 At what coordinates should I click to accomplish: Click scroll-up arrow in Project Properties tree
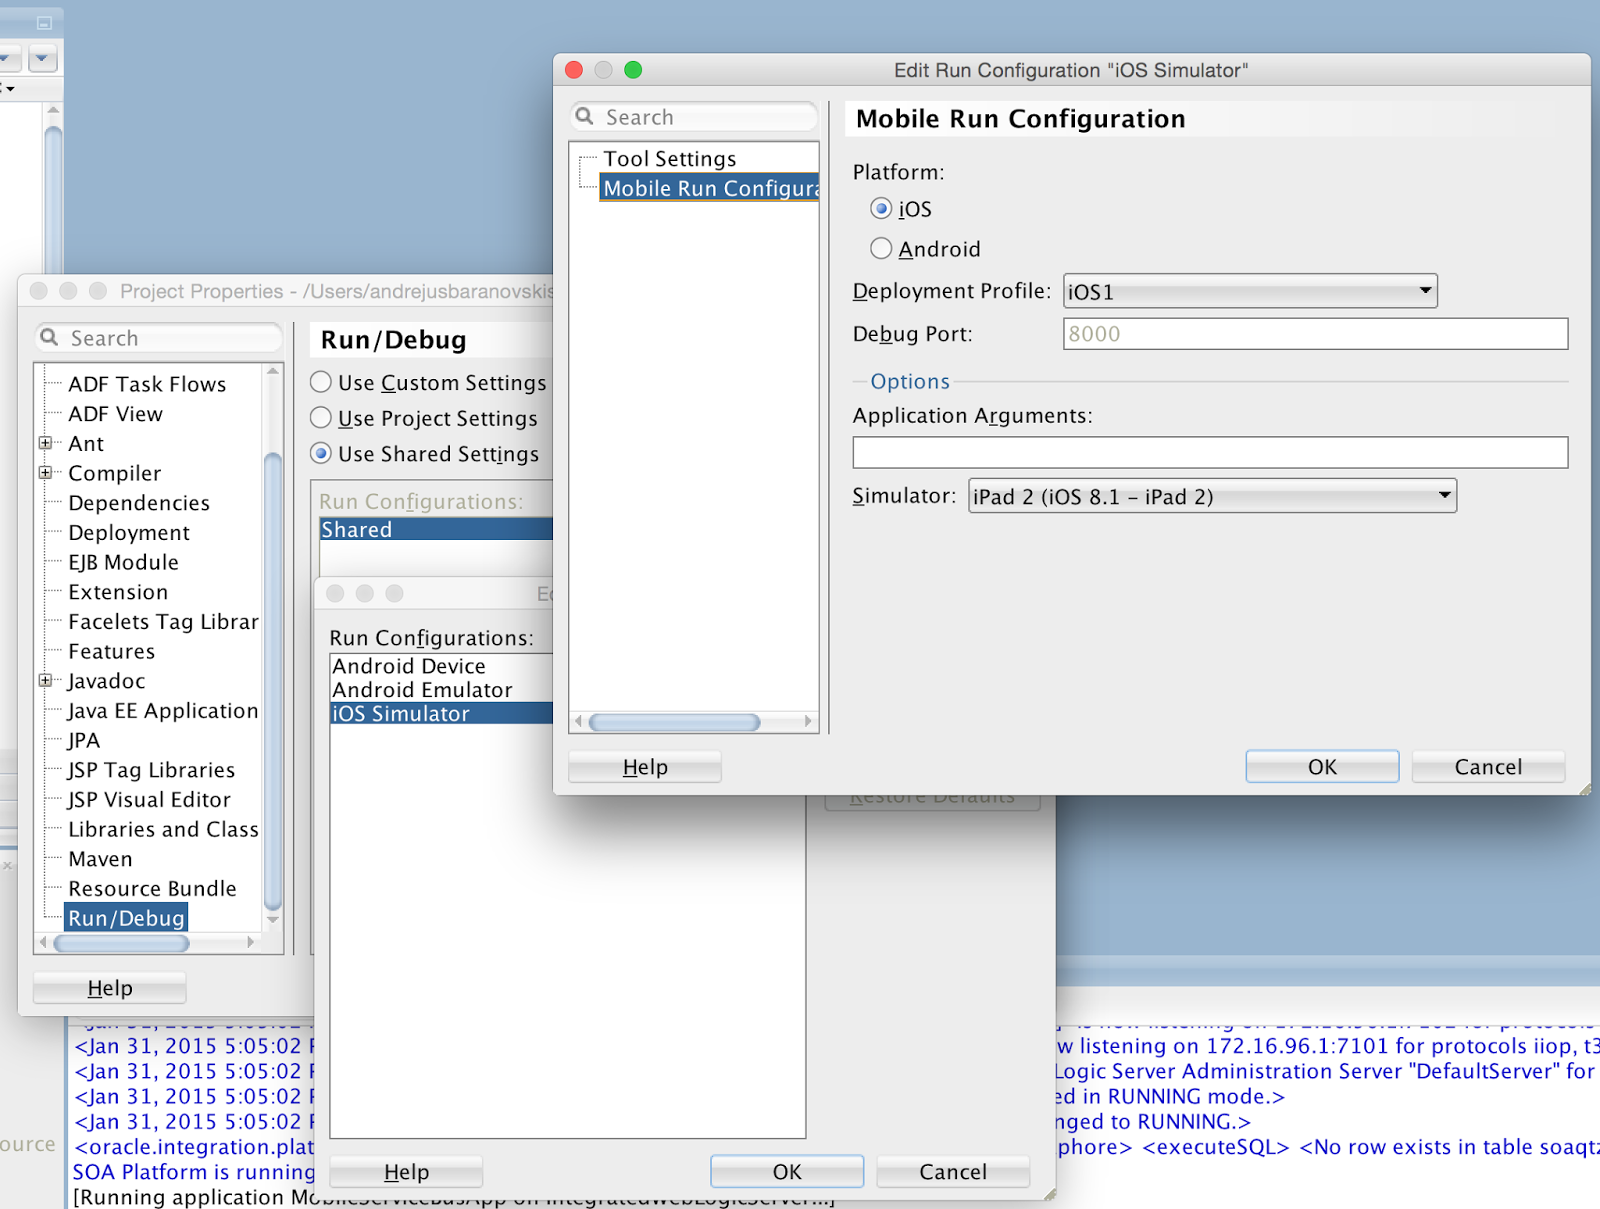point(273,371)
